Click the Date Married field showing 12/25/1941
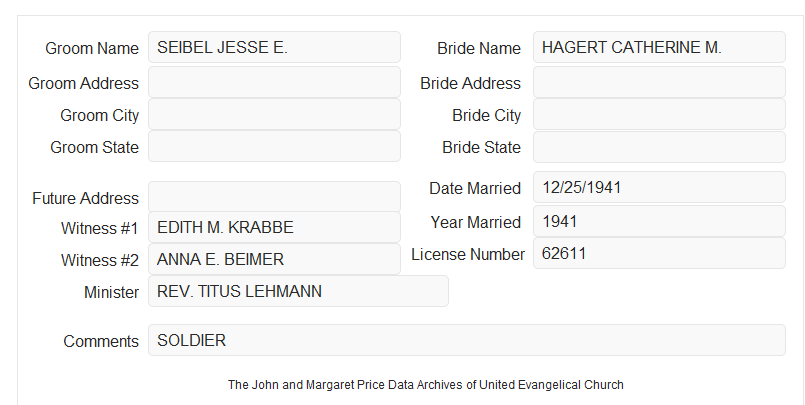The height and width of the screenshot is (405, 805). pyautogui.click(x=659, y=187)
